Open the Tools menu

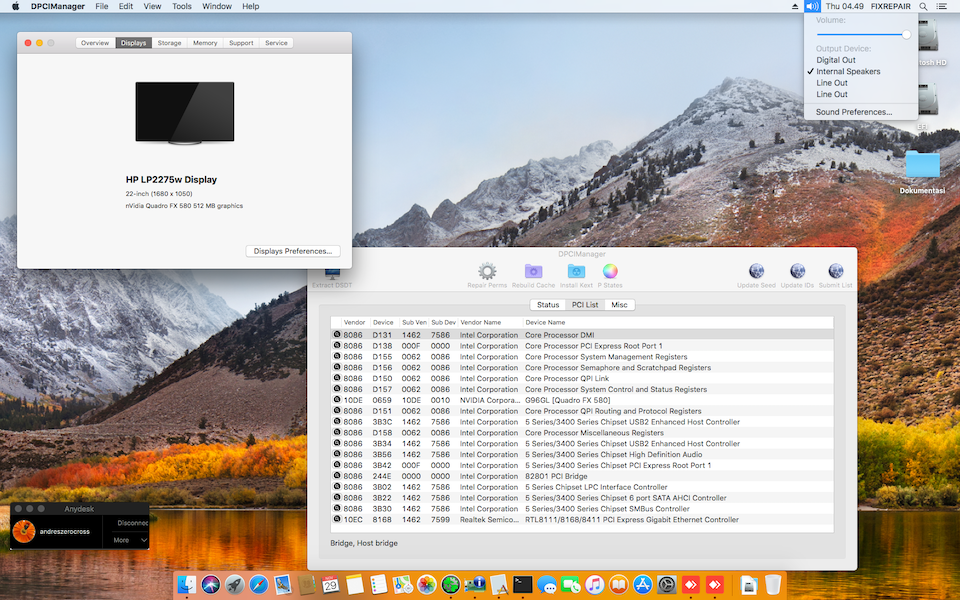point(181,6)
